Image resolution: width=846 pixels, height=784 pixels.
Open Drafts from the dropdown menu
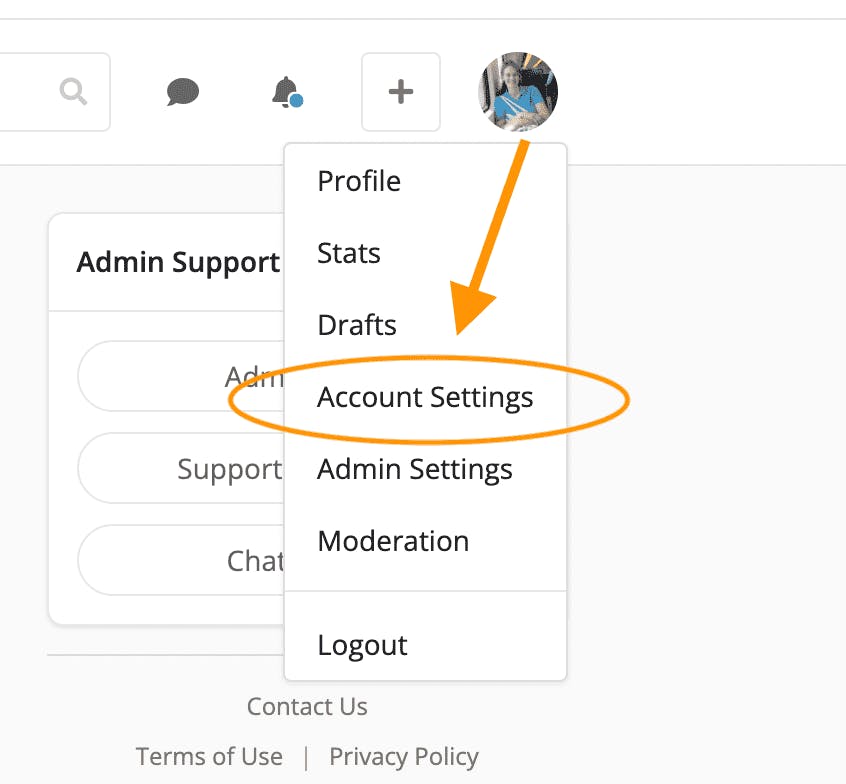(x=357, y=325)
